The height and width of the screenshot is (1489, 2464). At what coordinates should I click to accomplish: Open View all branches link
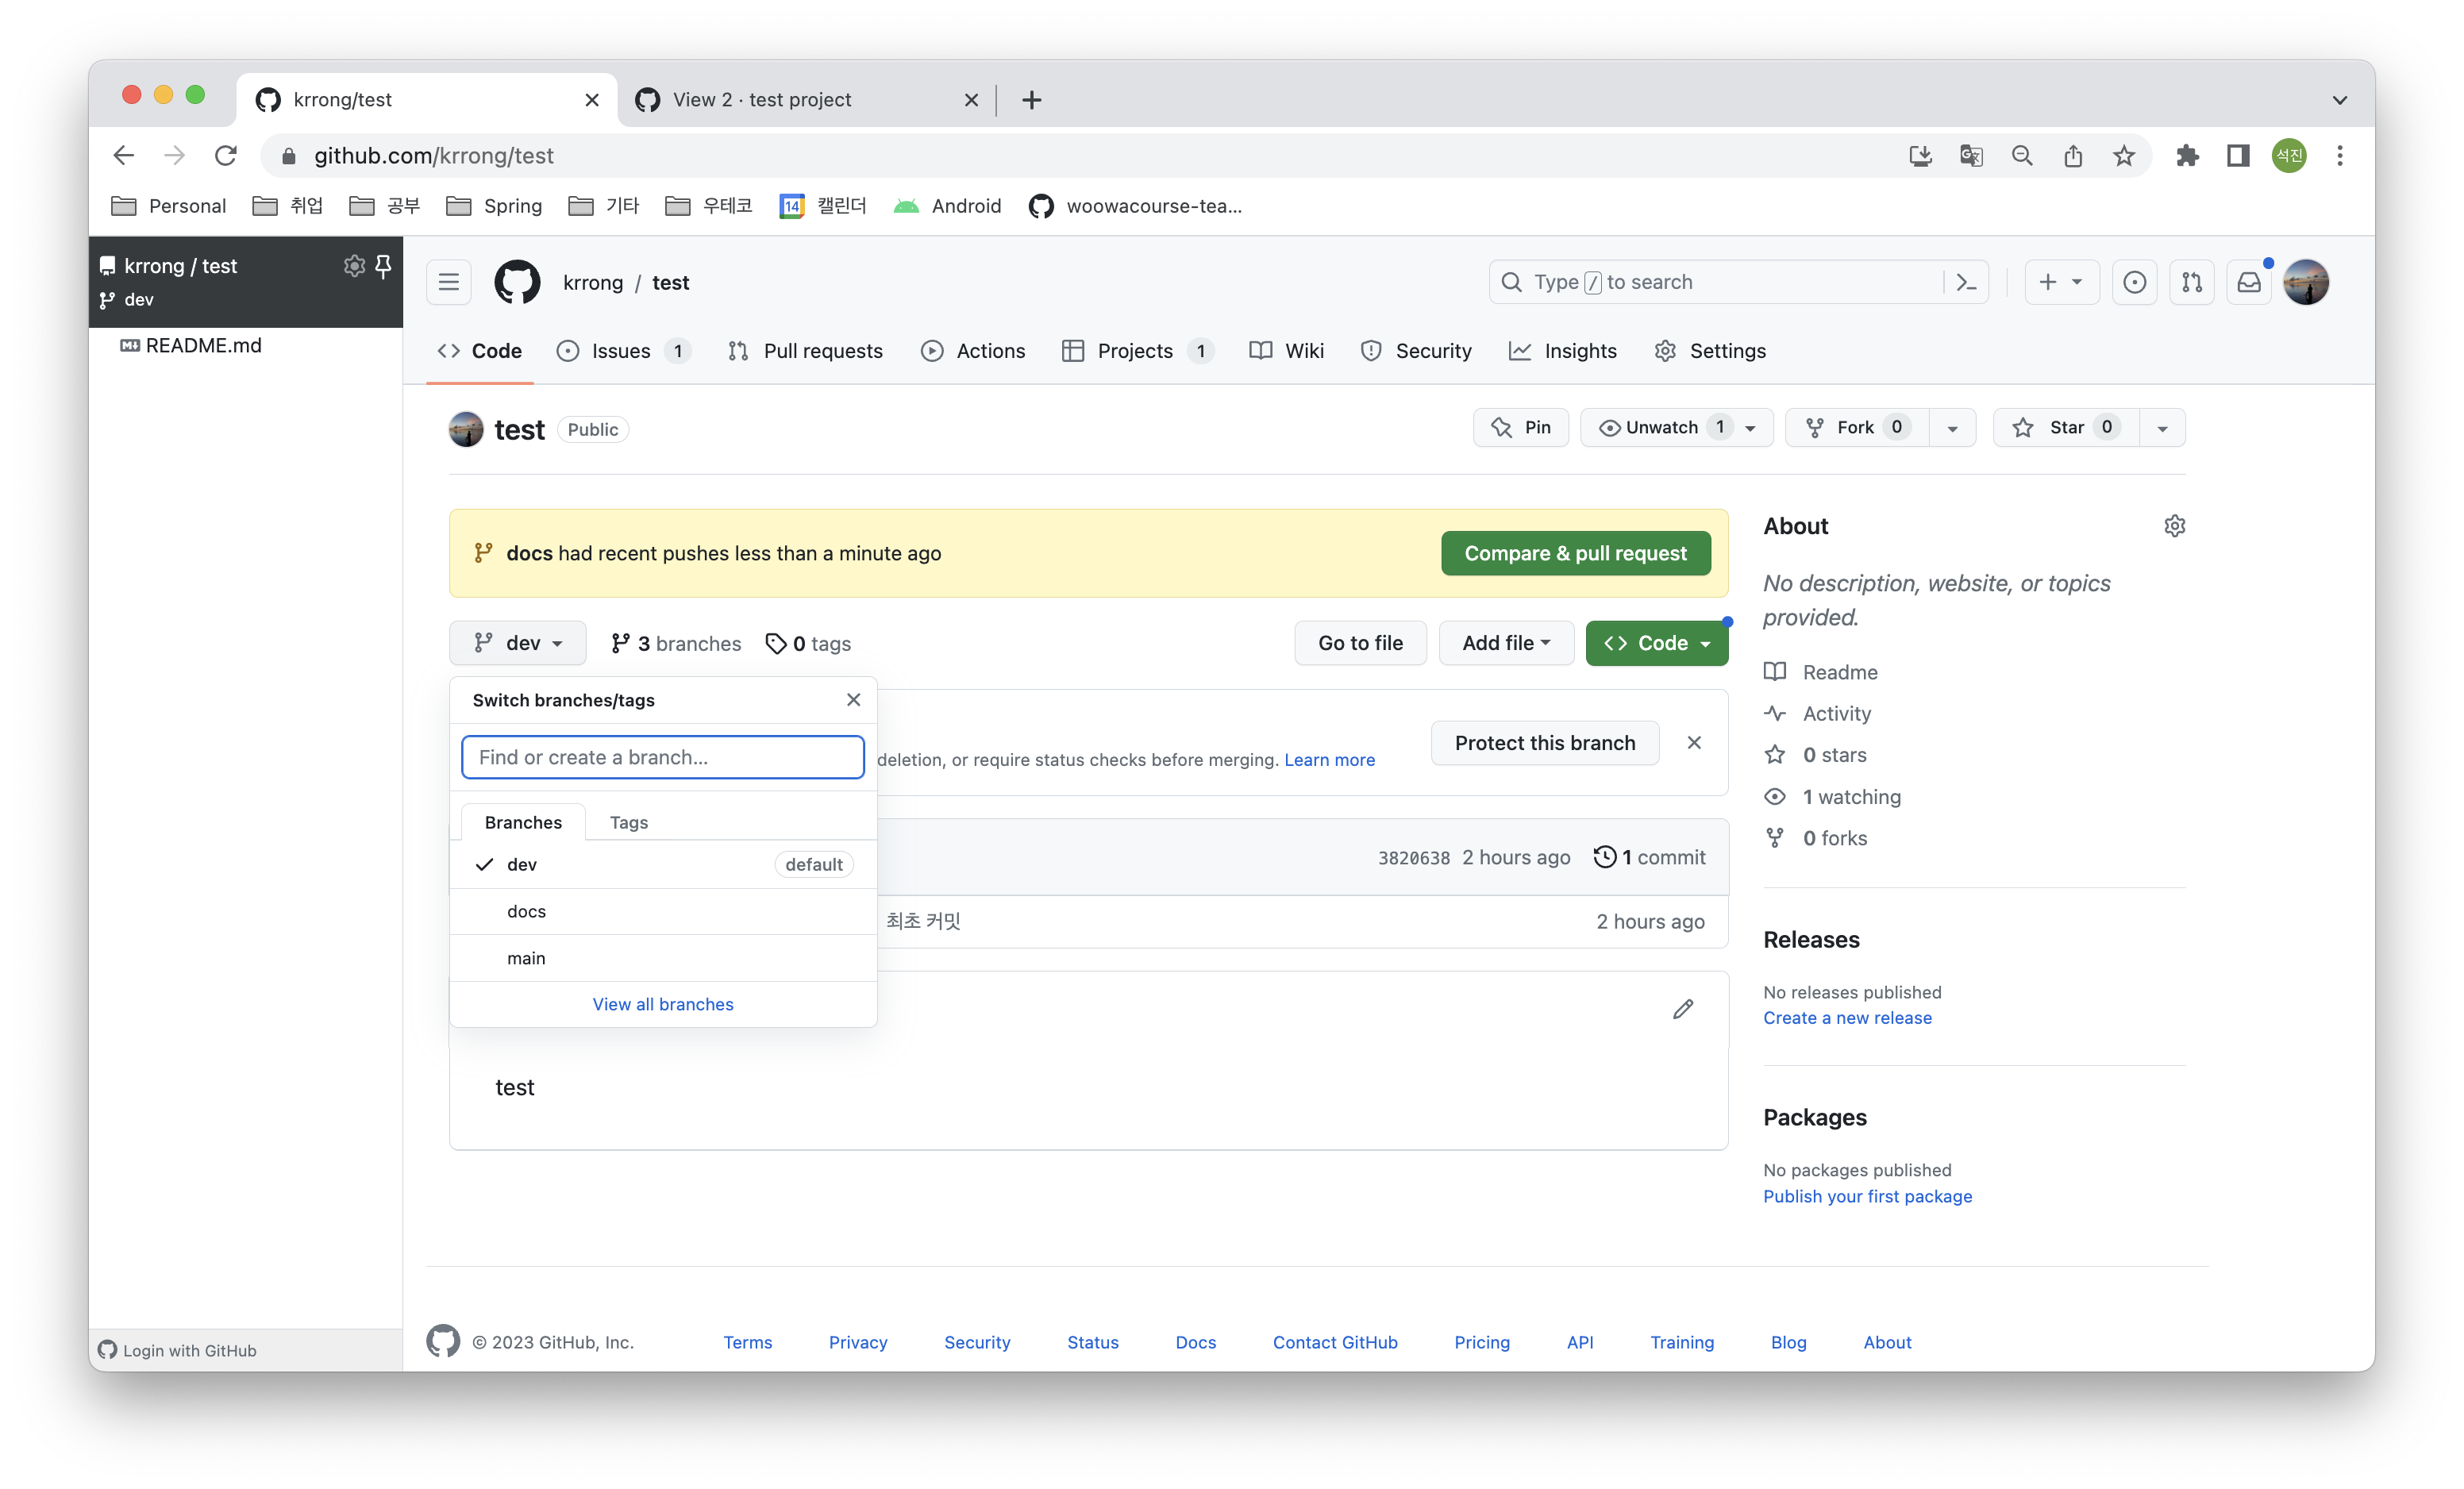(663, 1004)
